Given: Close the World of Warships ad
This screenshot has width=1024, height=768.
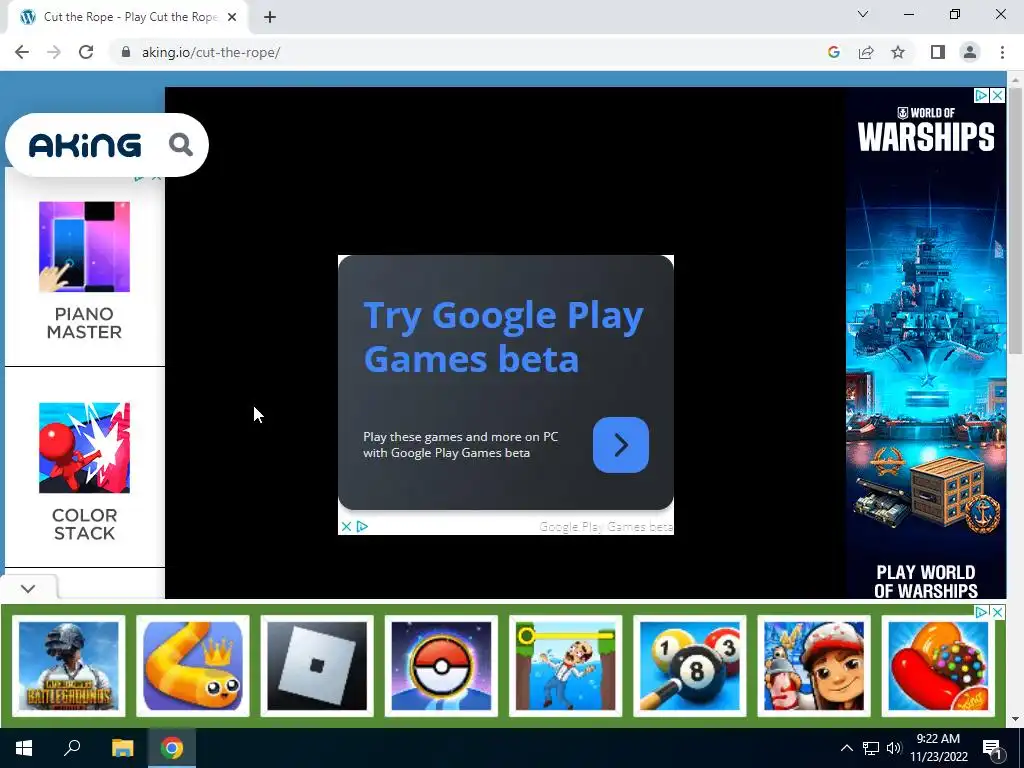Looking at the screenshot, I should coord(997,95).
